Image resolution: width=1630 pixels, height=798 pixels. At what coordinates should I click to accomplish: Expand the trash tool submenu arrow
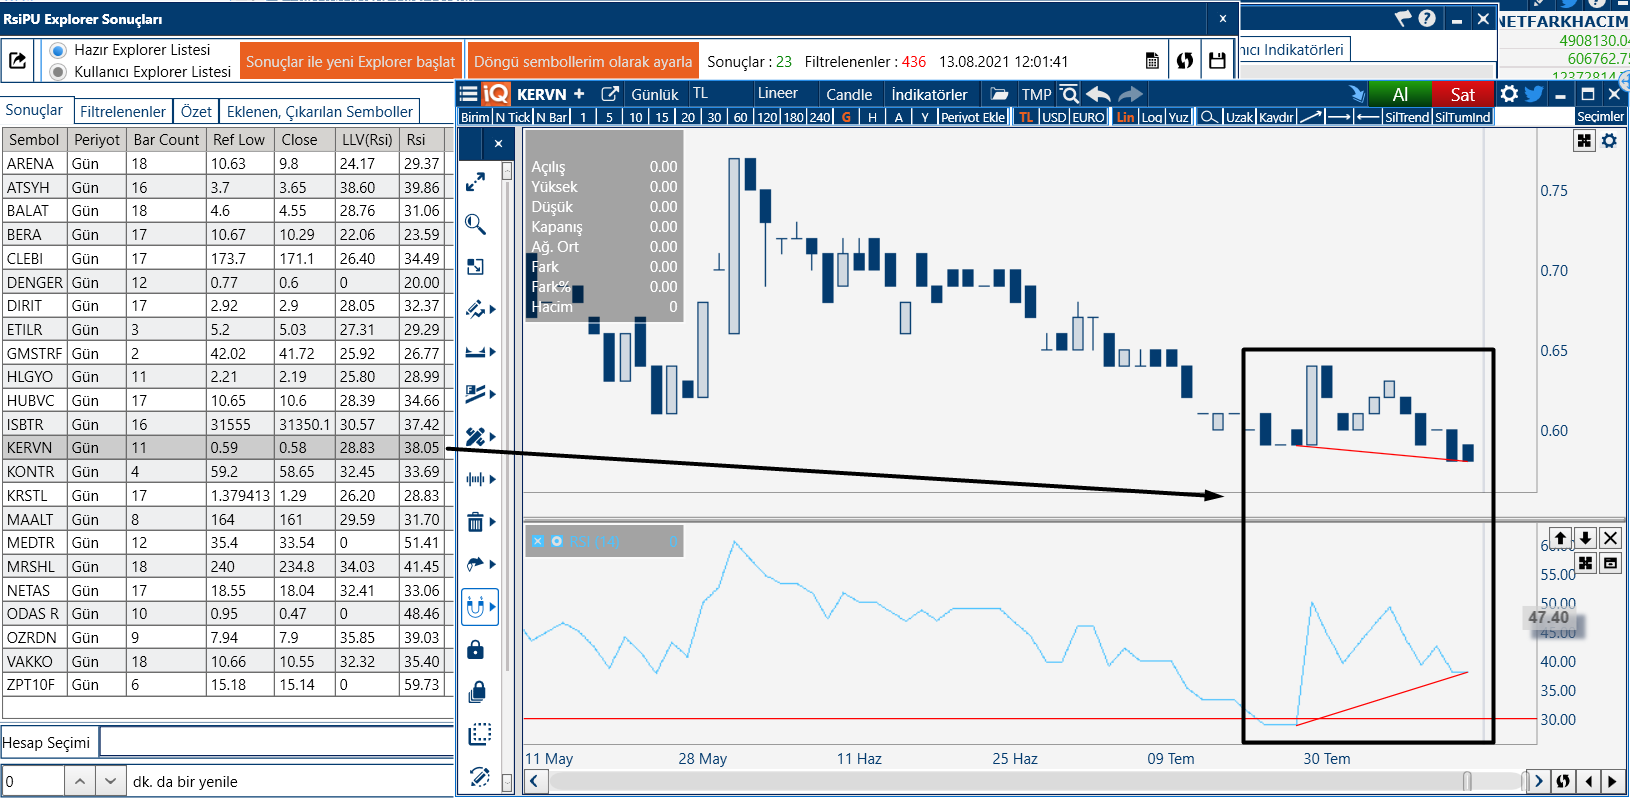[492, 522]
